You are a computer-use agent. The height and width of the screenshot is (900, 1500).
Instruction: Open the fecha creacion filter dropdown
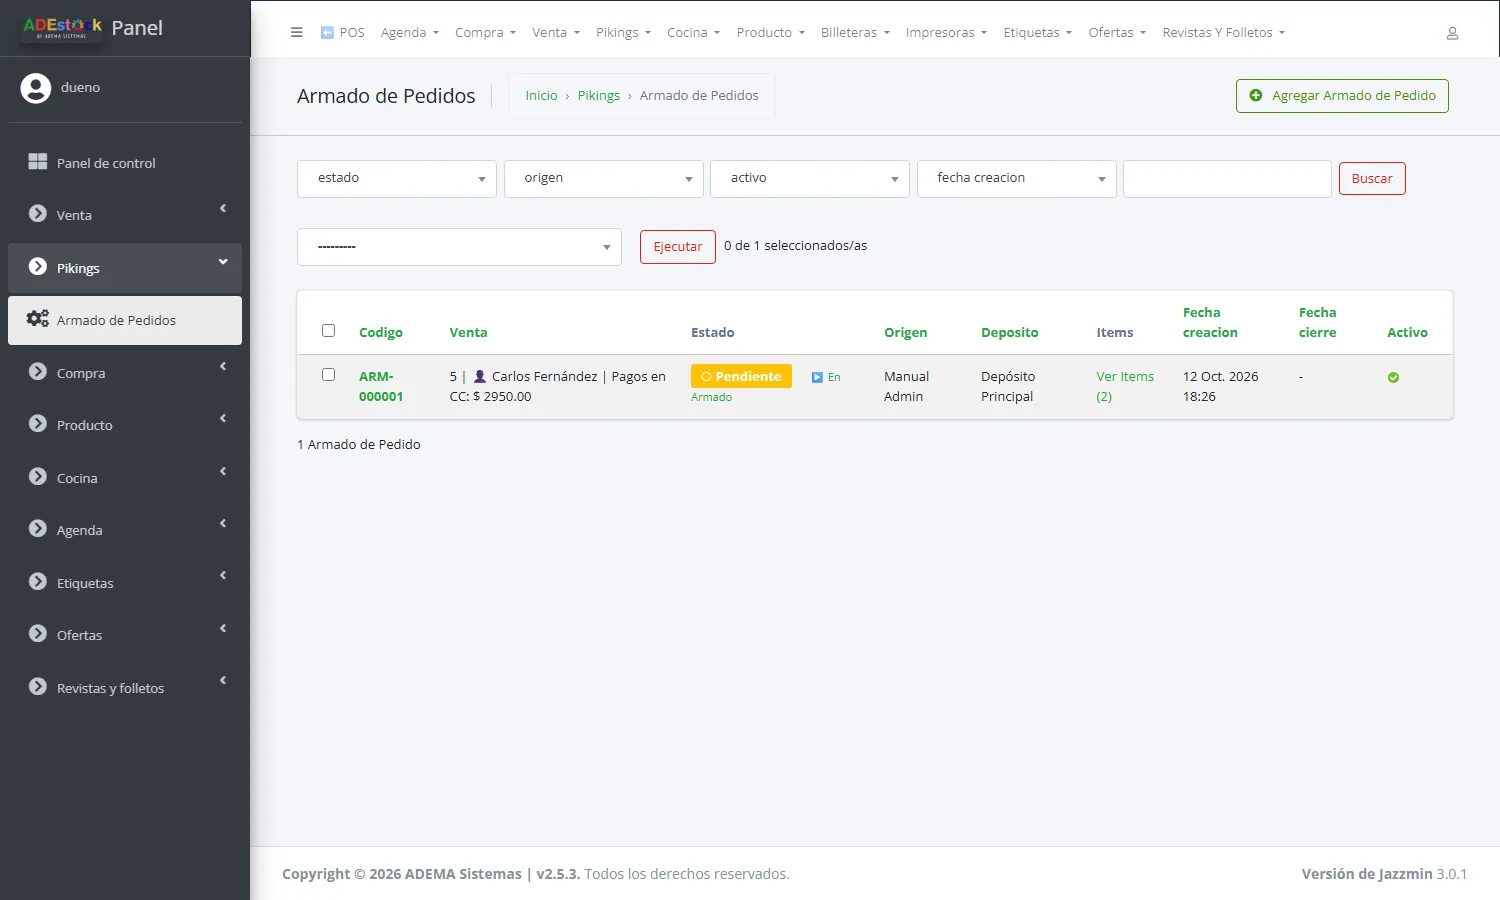coord(1017,179)
